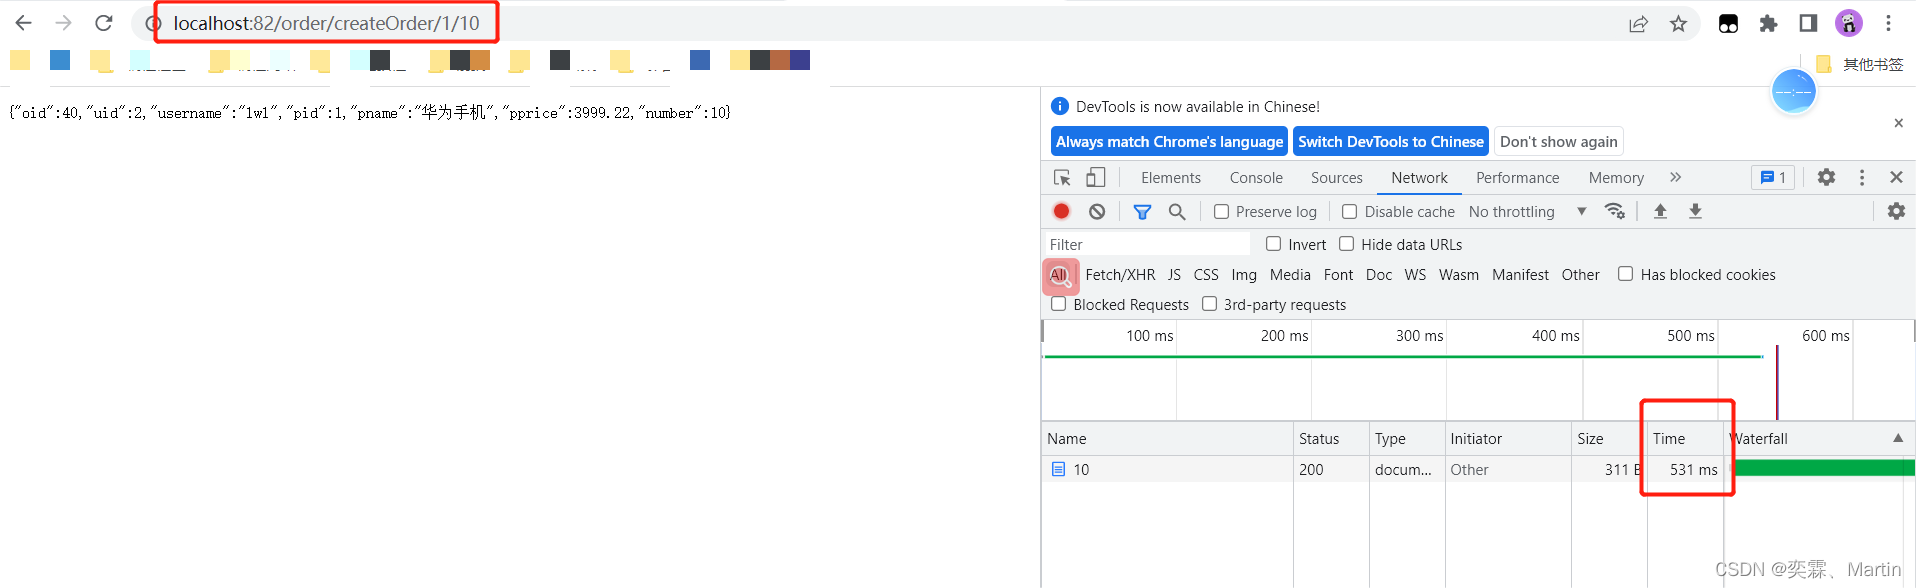Tick the Hide data URLs checkbox

point(1346,244)
